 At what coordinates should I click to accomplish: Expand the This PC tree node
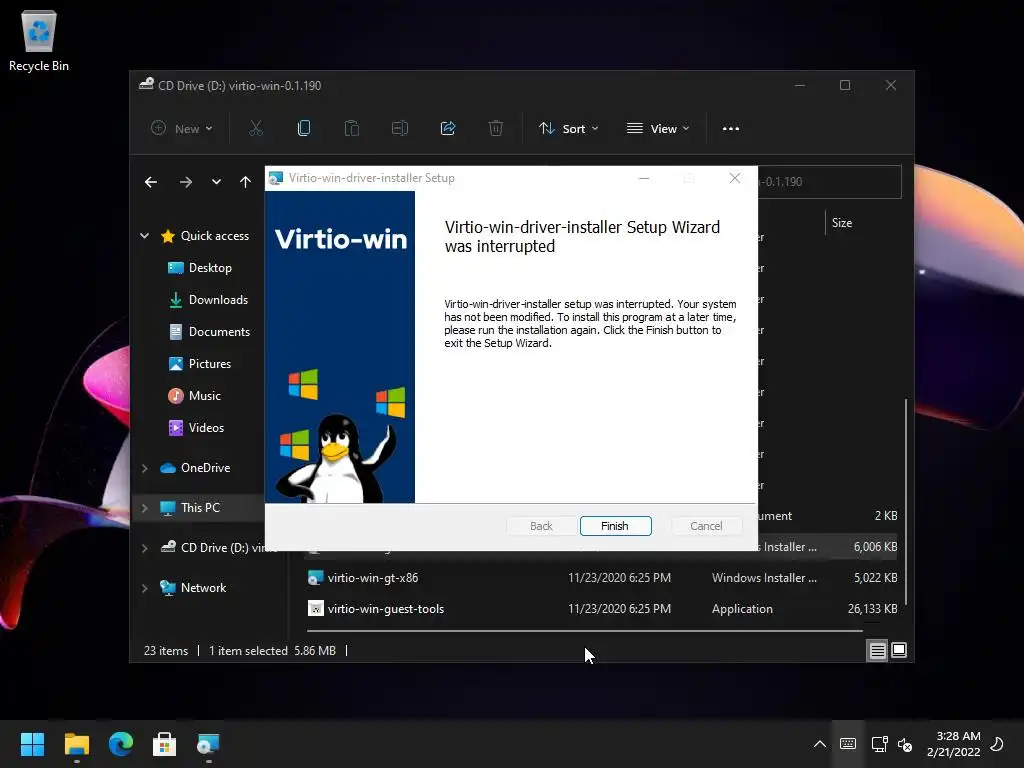click(144, 507)
